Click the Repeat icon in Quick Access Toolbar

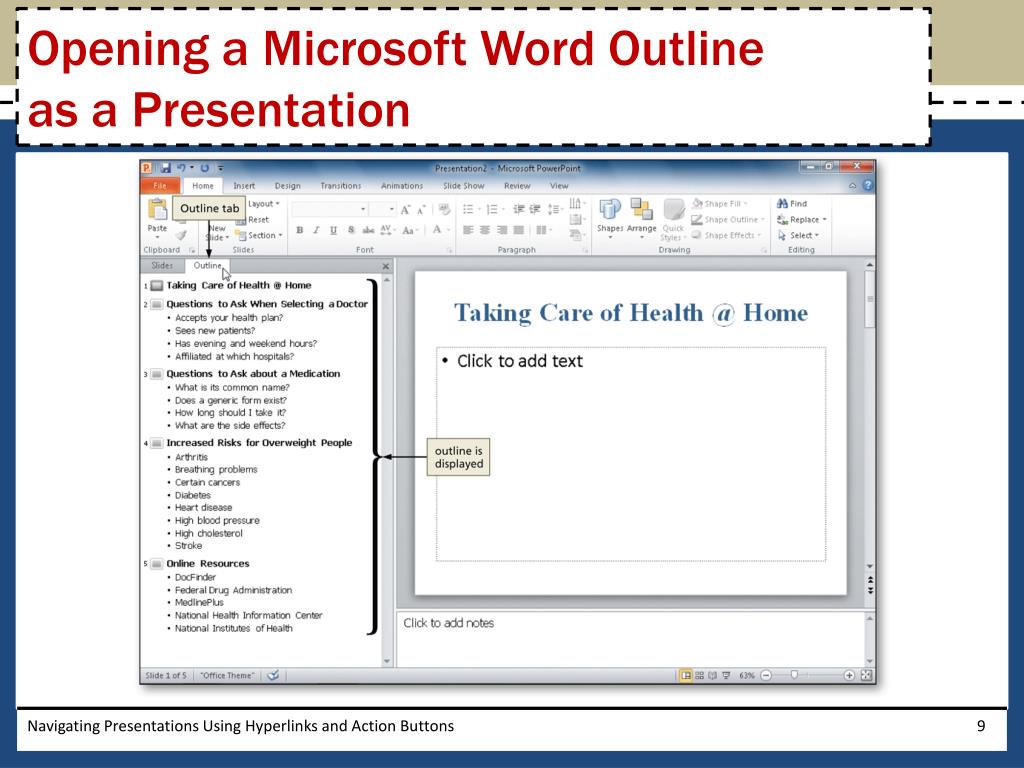(x=204, y=168)
